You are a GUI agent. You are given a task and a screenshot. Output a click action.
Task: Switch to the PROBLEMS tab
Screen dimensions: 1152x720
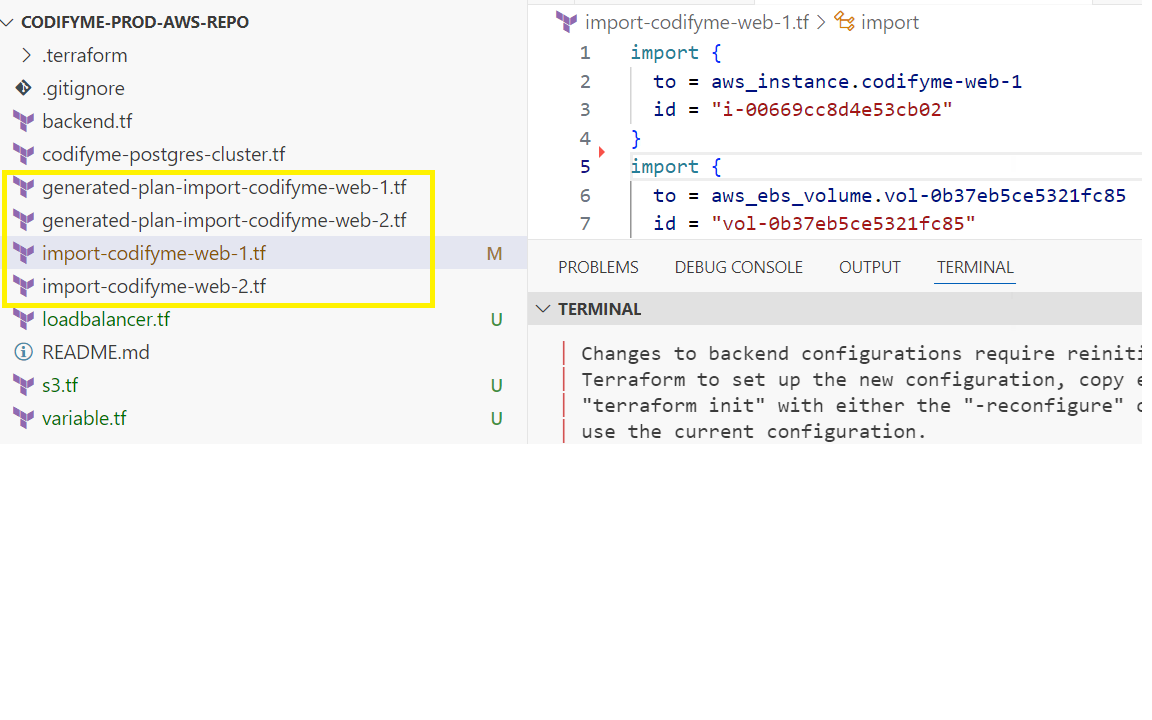coord(598,267)
